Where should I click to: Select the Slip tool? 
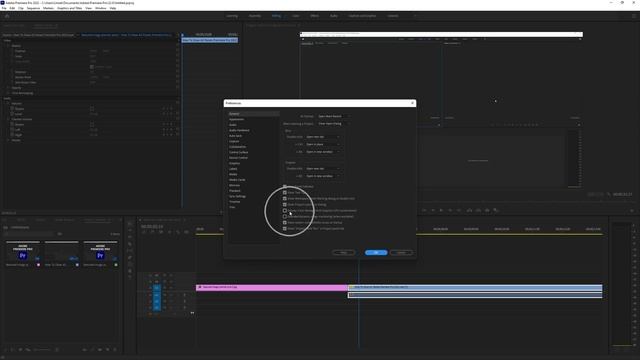point(130,251)
